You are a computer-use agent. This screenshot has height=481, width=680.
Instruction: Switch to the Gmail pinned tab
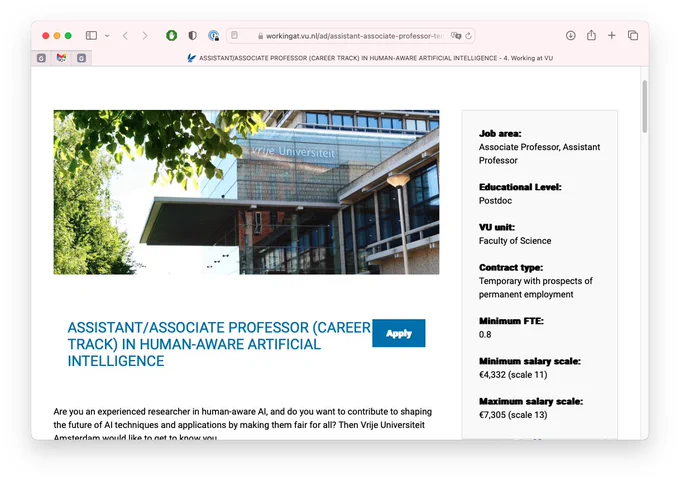[61, 58]
